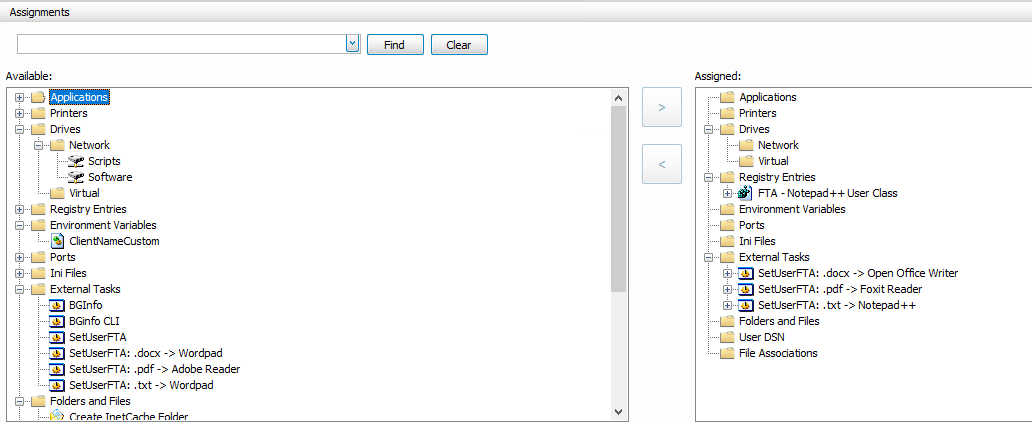Click the Find button
The image size is (1032, 422).
pyautogui.click(x=394, y=45)
